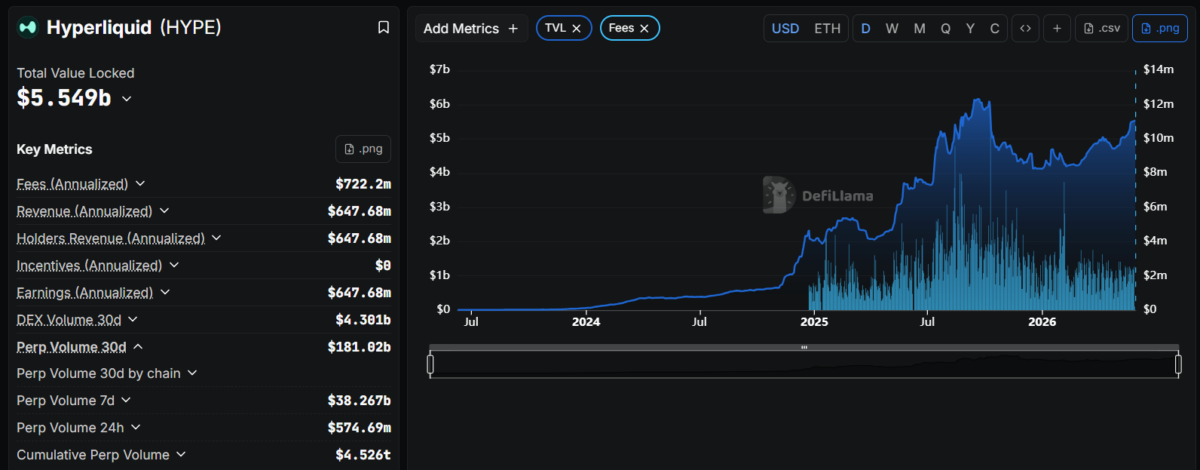Screen dimensions: 1200x470
Task: Click the $38.267b perp 7d value
Action: pyautogui.click(x=359, y=400)
